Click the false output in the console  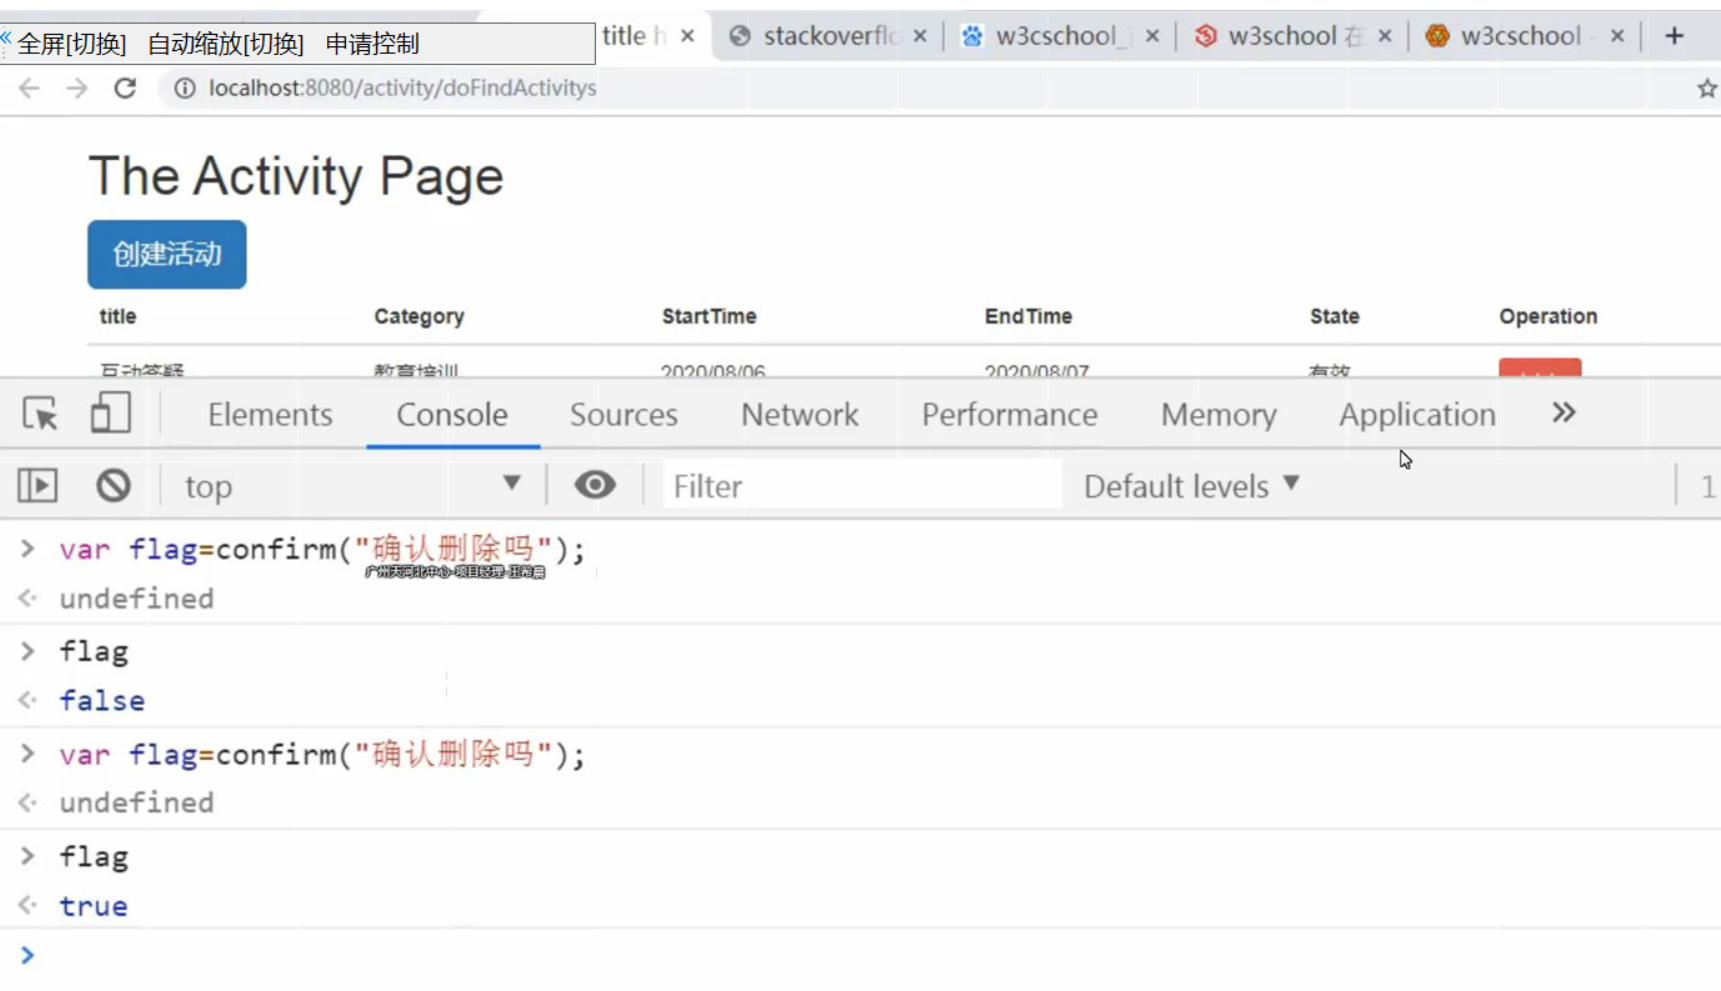[102, 701]
